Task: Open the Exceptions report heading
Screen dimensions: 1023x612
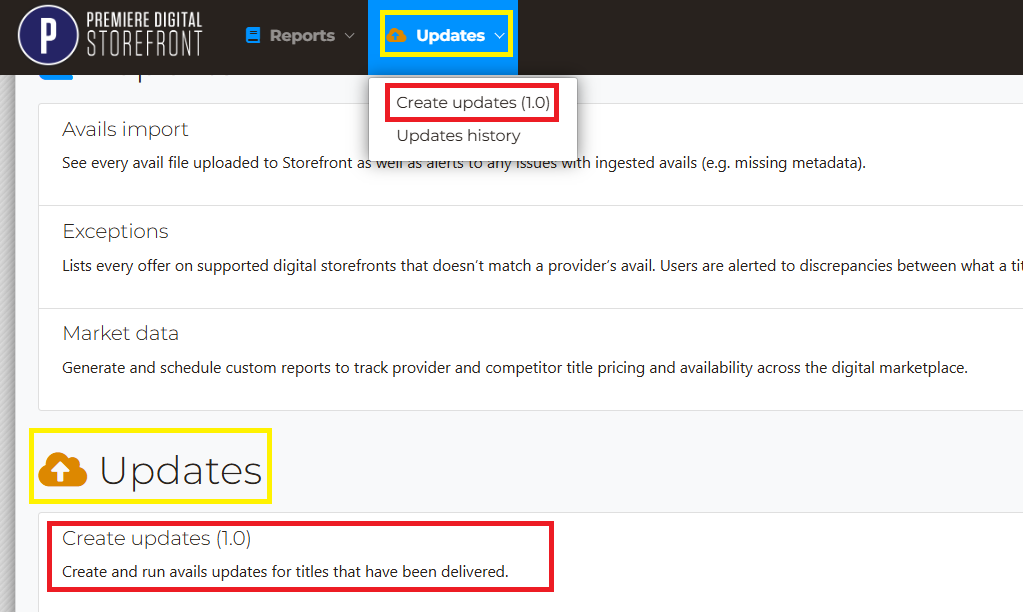Action: click(115, 231)
